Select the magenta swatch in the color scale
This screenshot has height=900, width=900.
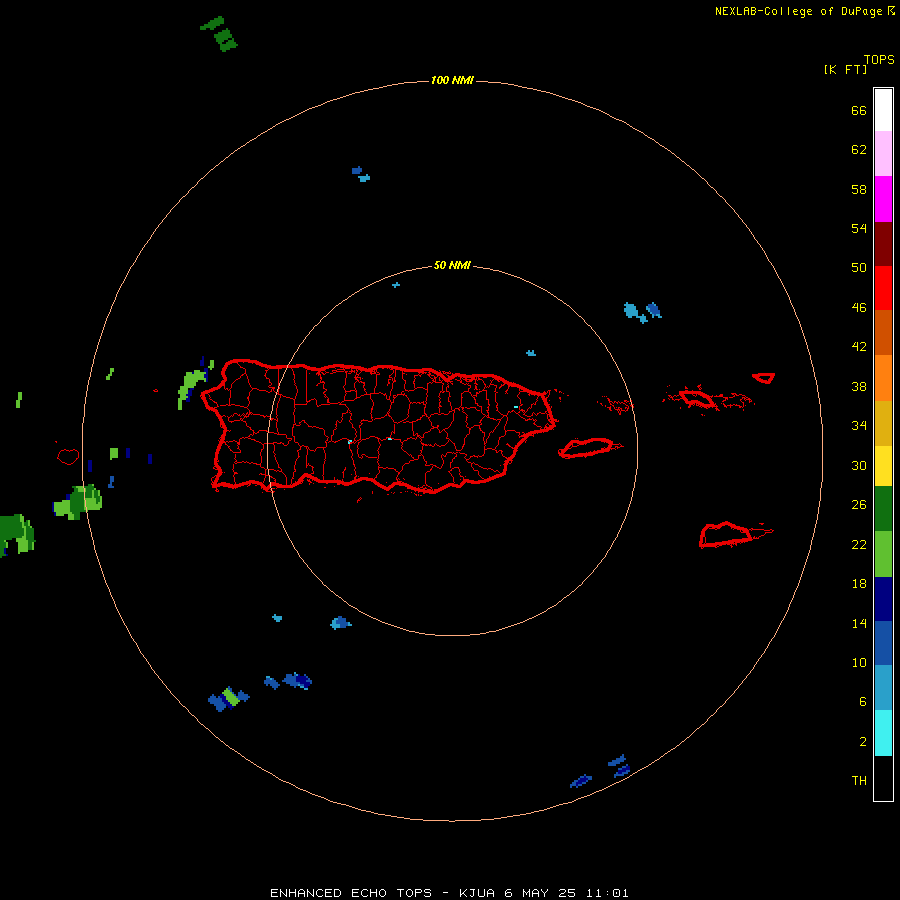click(883, 199)
